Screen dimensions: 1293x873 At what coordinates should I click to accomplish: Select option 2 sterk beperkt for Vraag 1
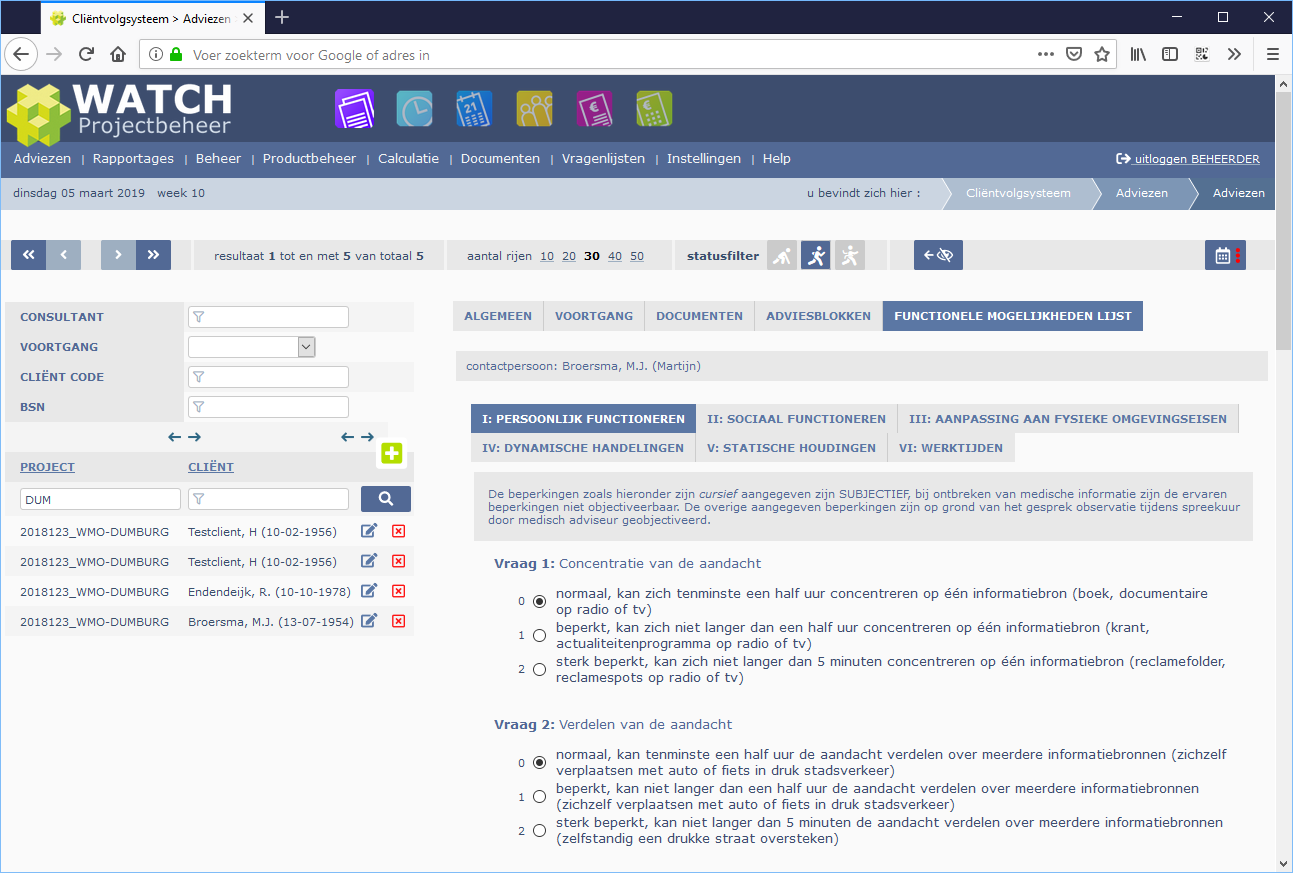(540, 669)
